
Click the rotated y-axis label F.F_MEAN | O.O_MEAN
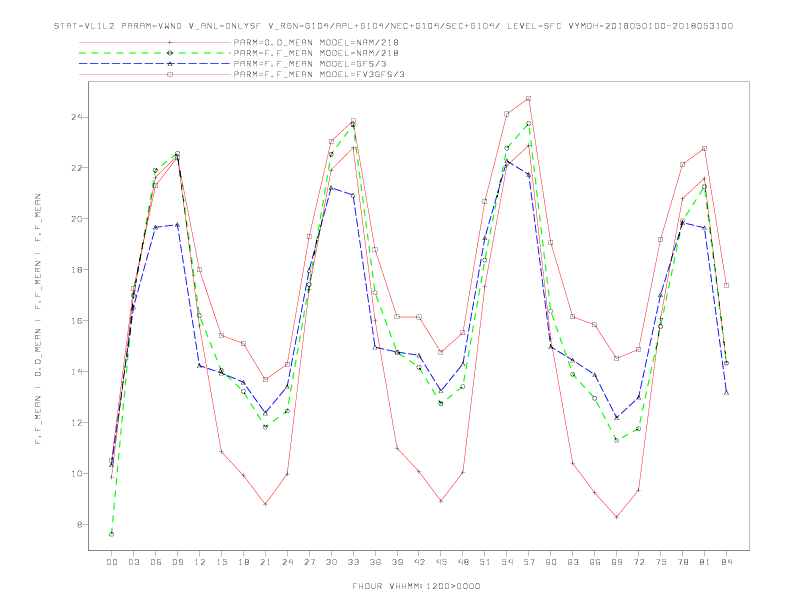[38, 319]
